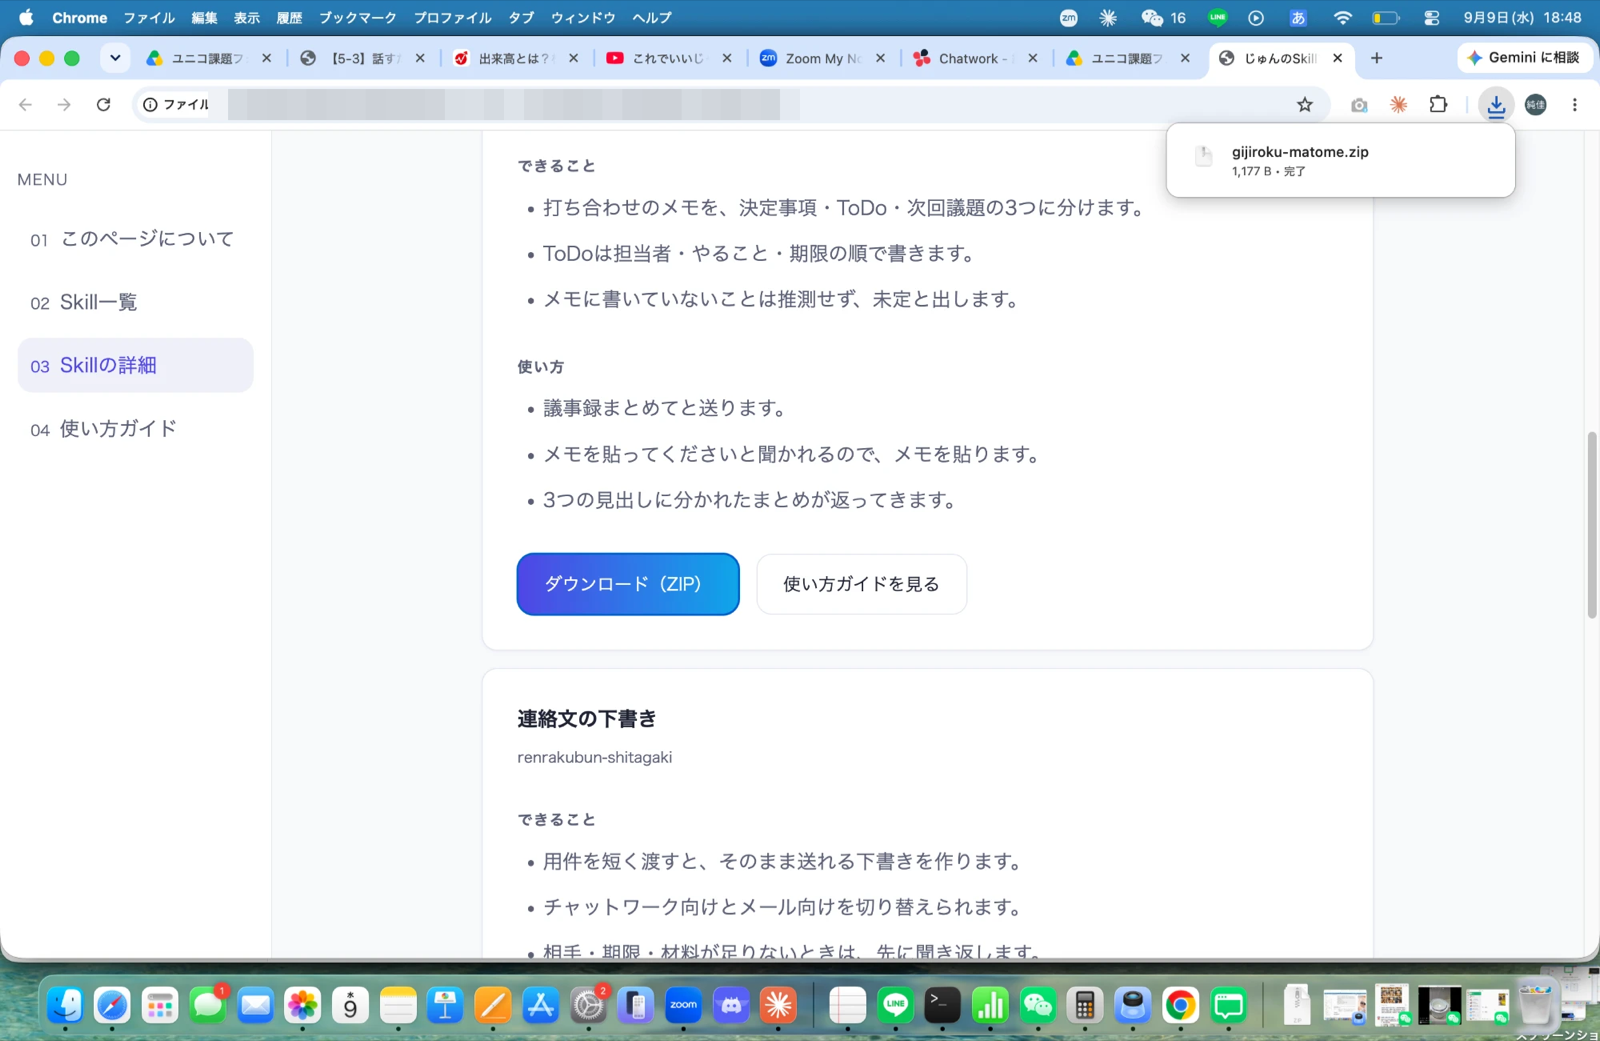
Task: Launch Finder from the Dock
Action: pyautogui.click(x=65, y=1005)
